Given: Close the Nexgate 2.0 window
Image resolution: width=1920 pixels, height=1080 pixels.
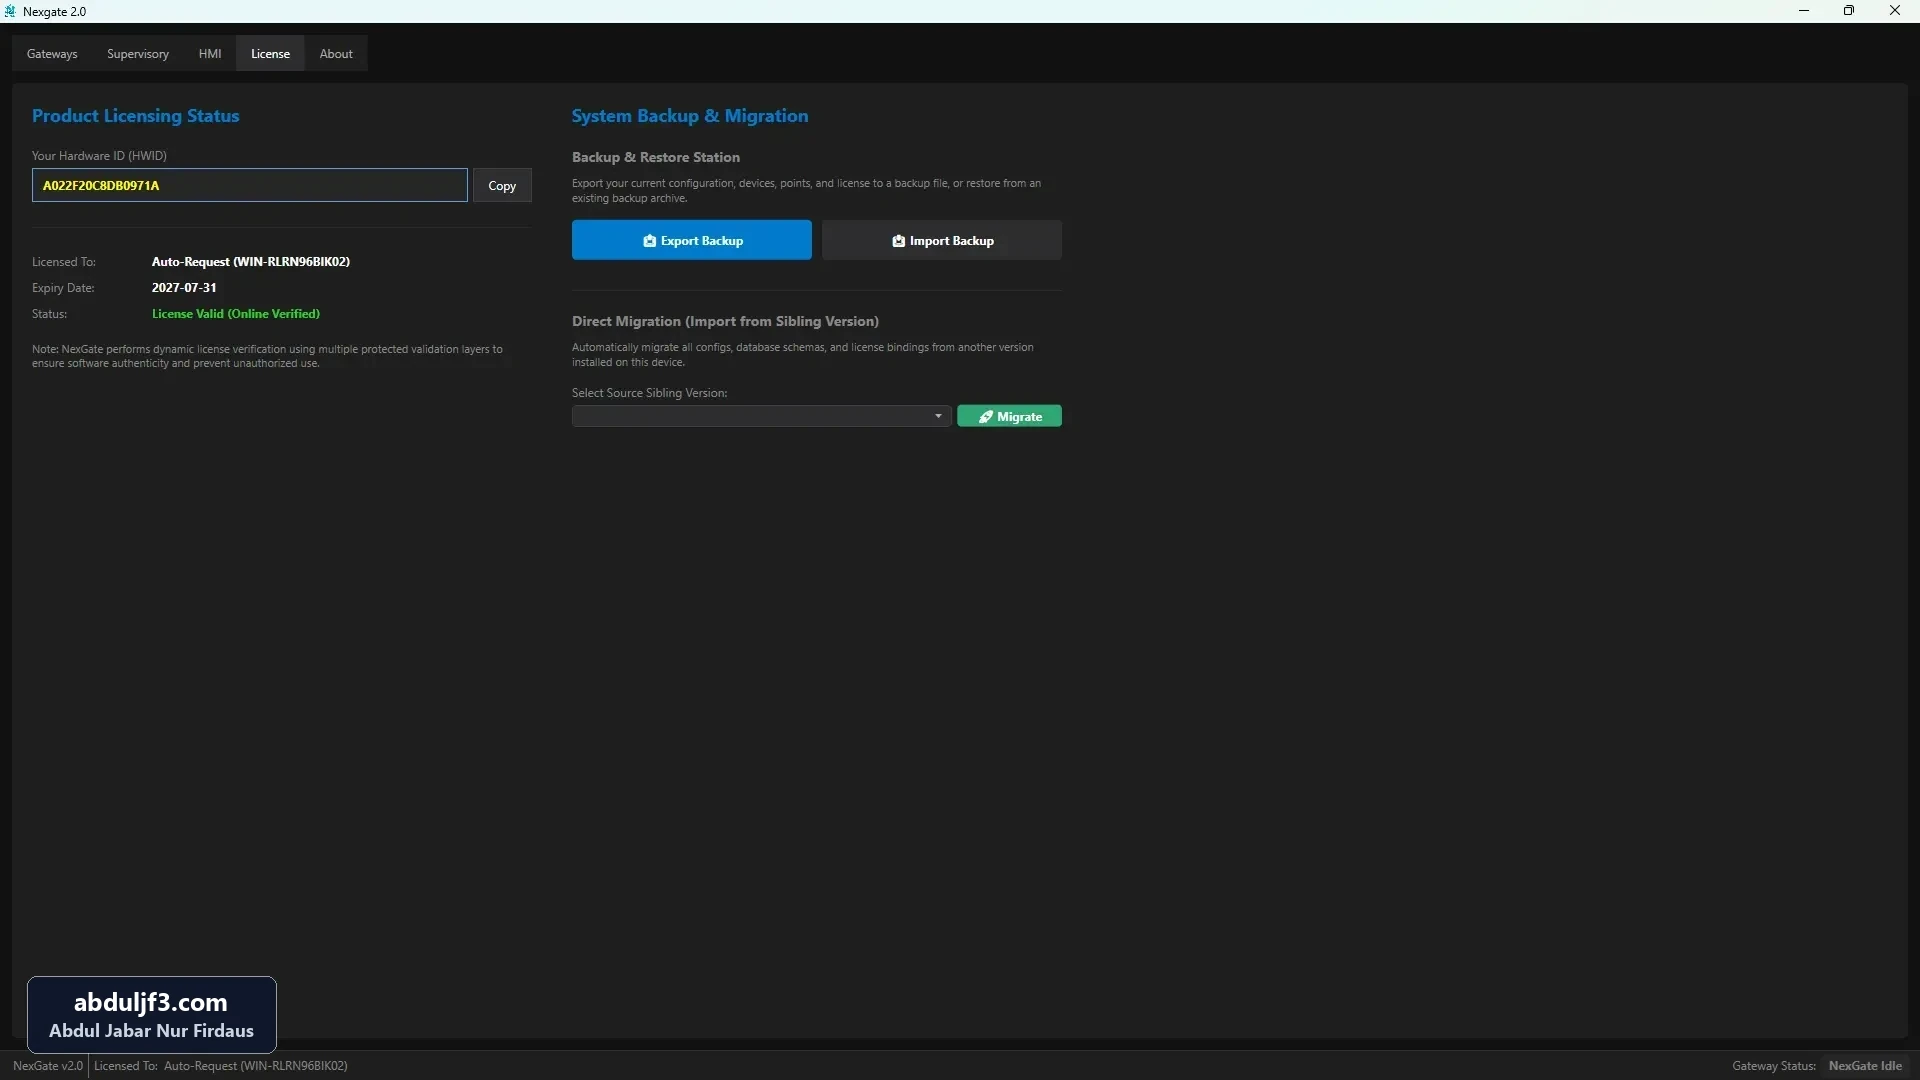Looking at the screenshot, I should (1895, 11).
